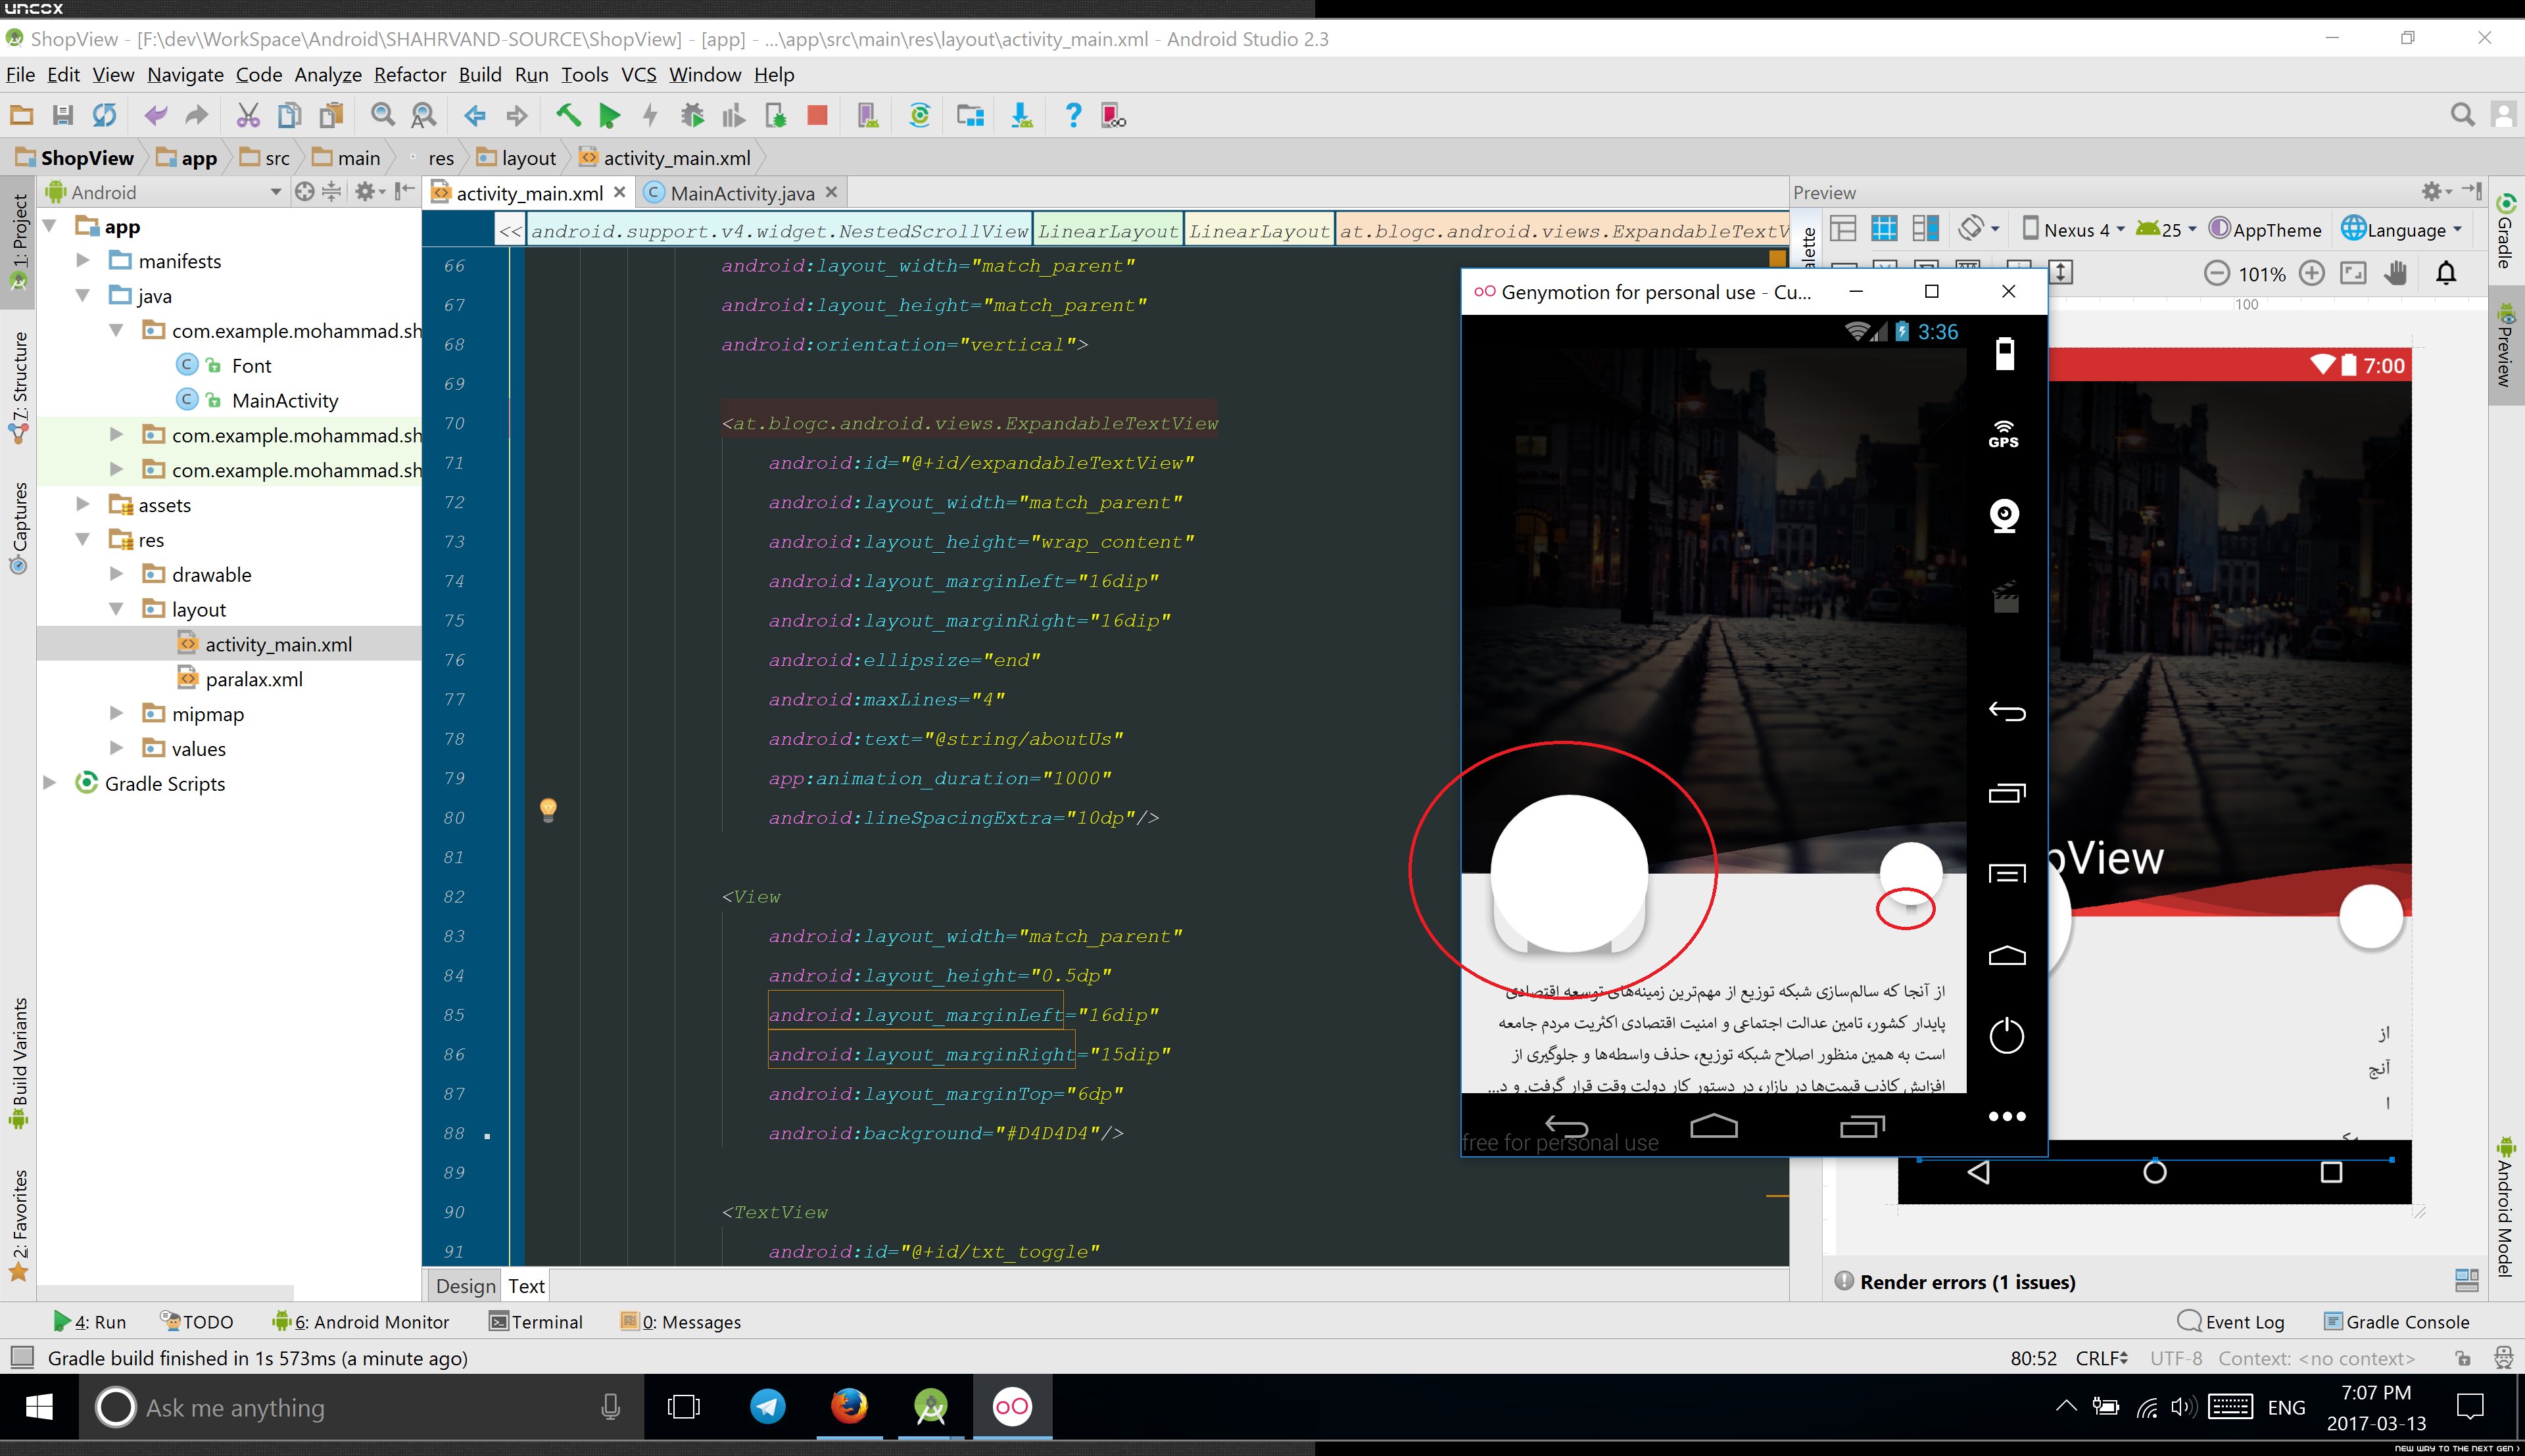The height and width of the screenshot is (1456, 2525).
Task: Switch to the MainActivity.java editor tab
Action: (x=741, y=193)
